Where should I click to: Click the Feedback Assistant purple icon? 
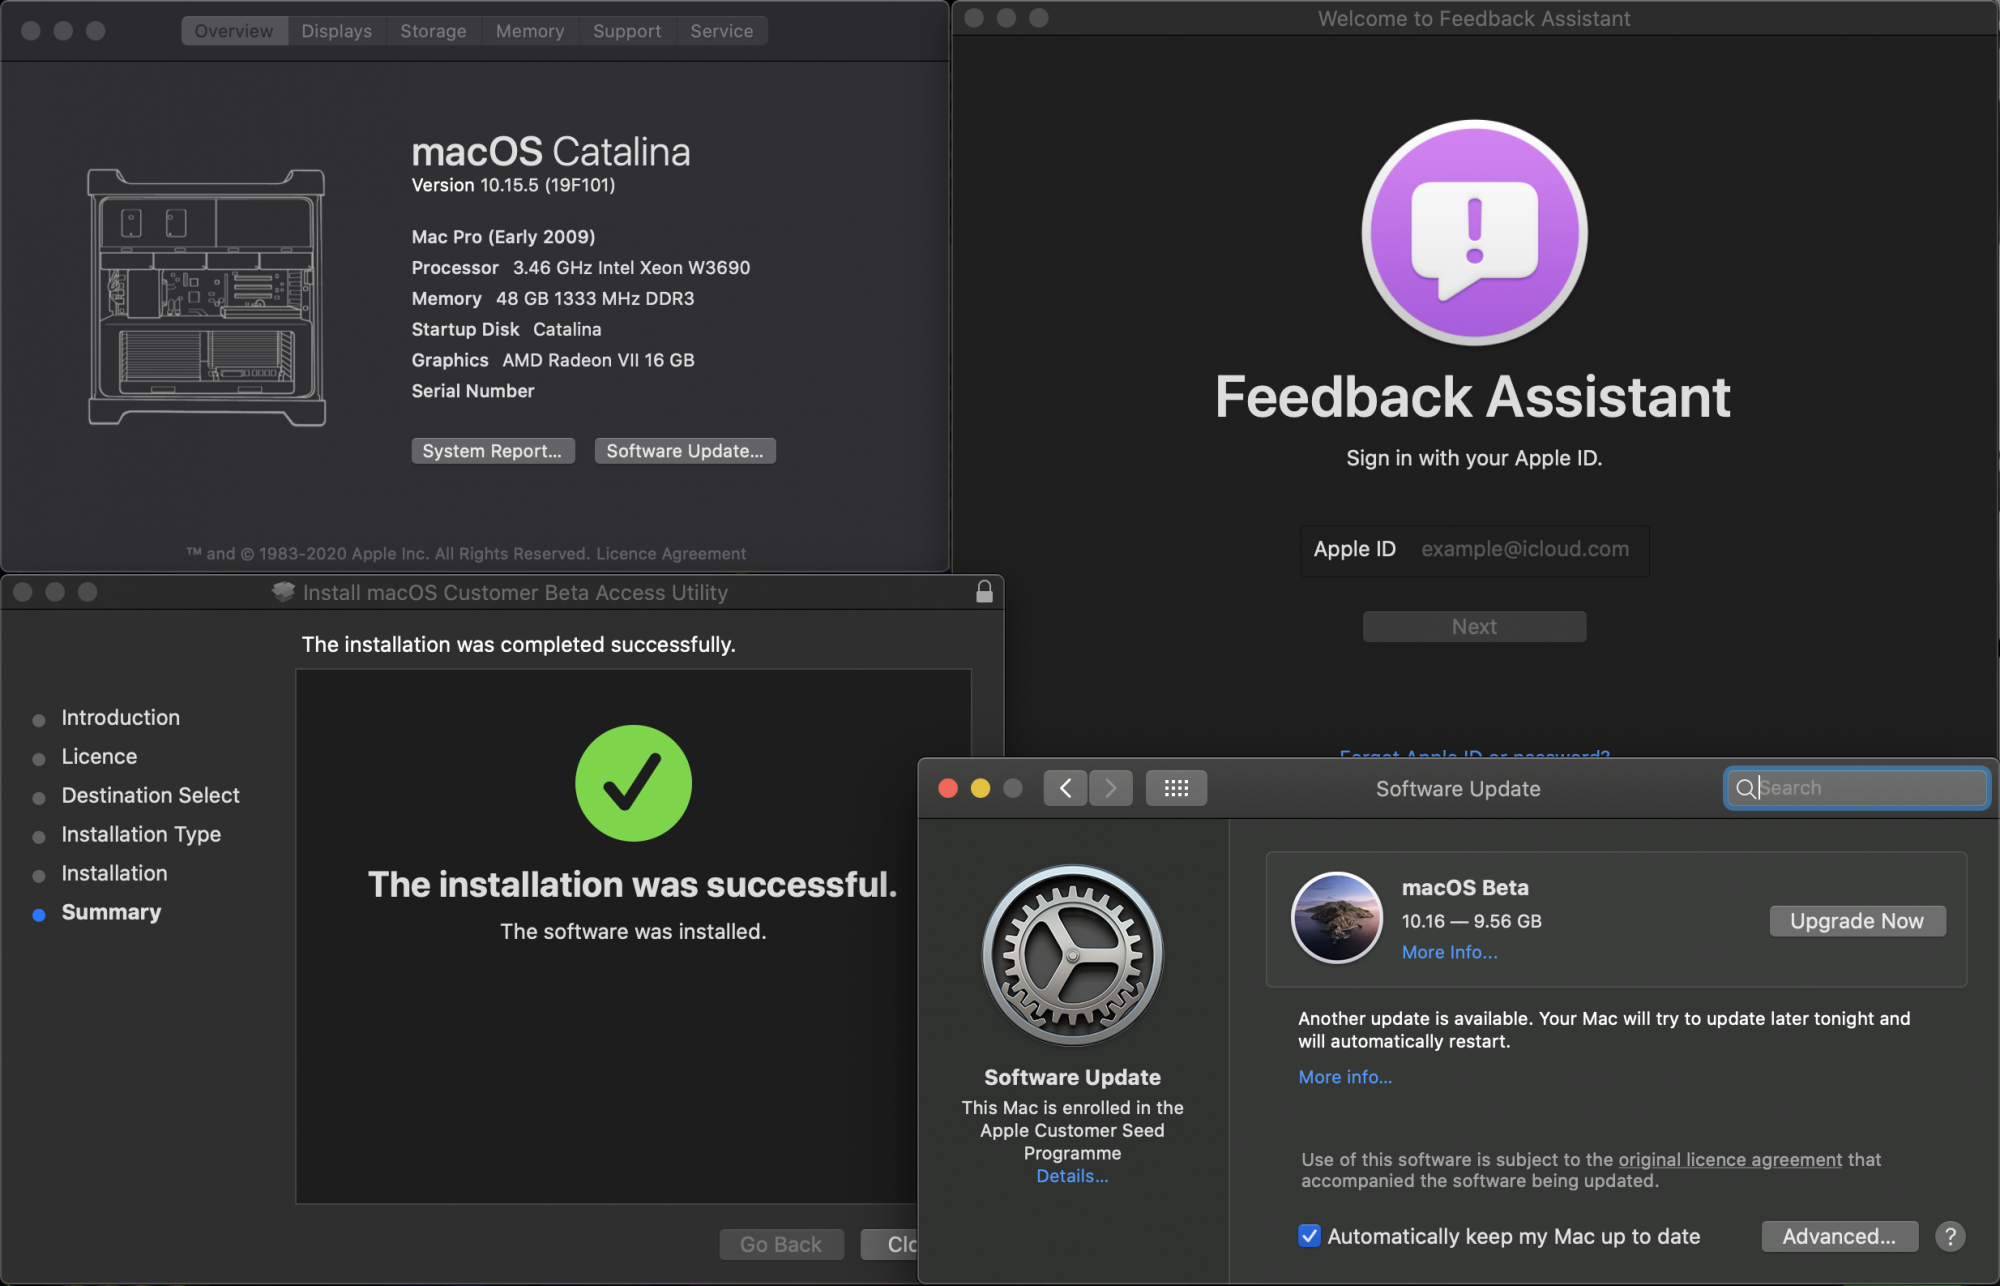(x=1474, y=233)
